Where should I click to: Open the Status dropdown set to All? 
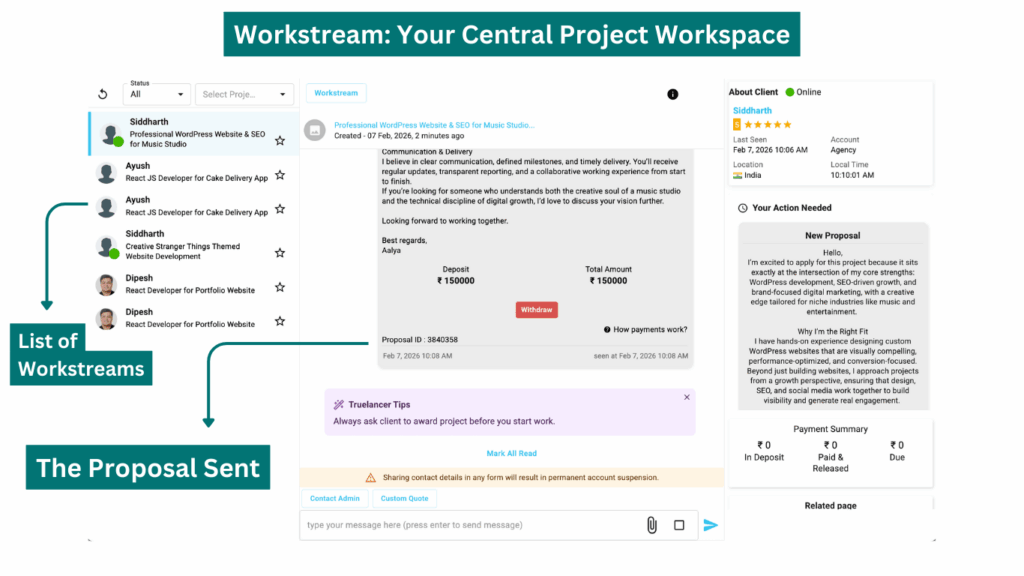(156, 94)
